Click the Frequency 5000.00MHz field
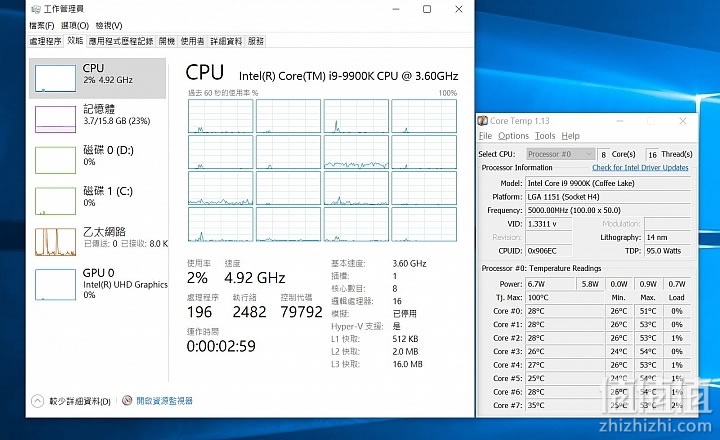Image resolution: width=720 pixels, height=440 pixels. coord(608,210)
